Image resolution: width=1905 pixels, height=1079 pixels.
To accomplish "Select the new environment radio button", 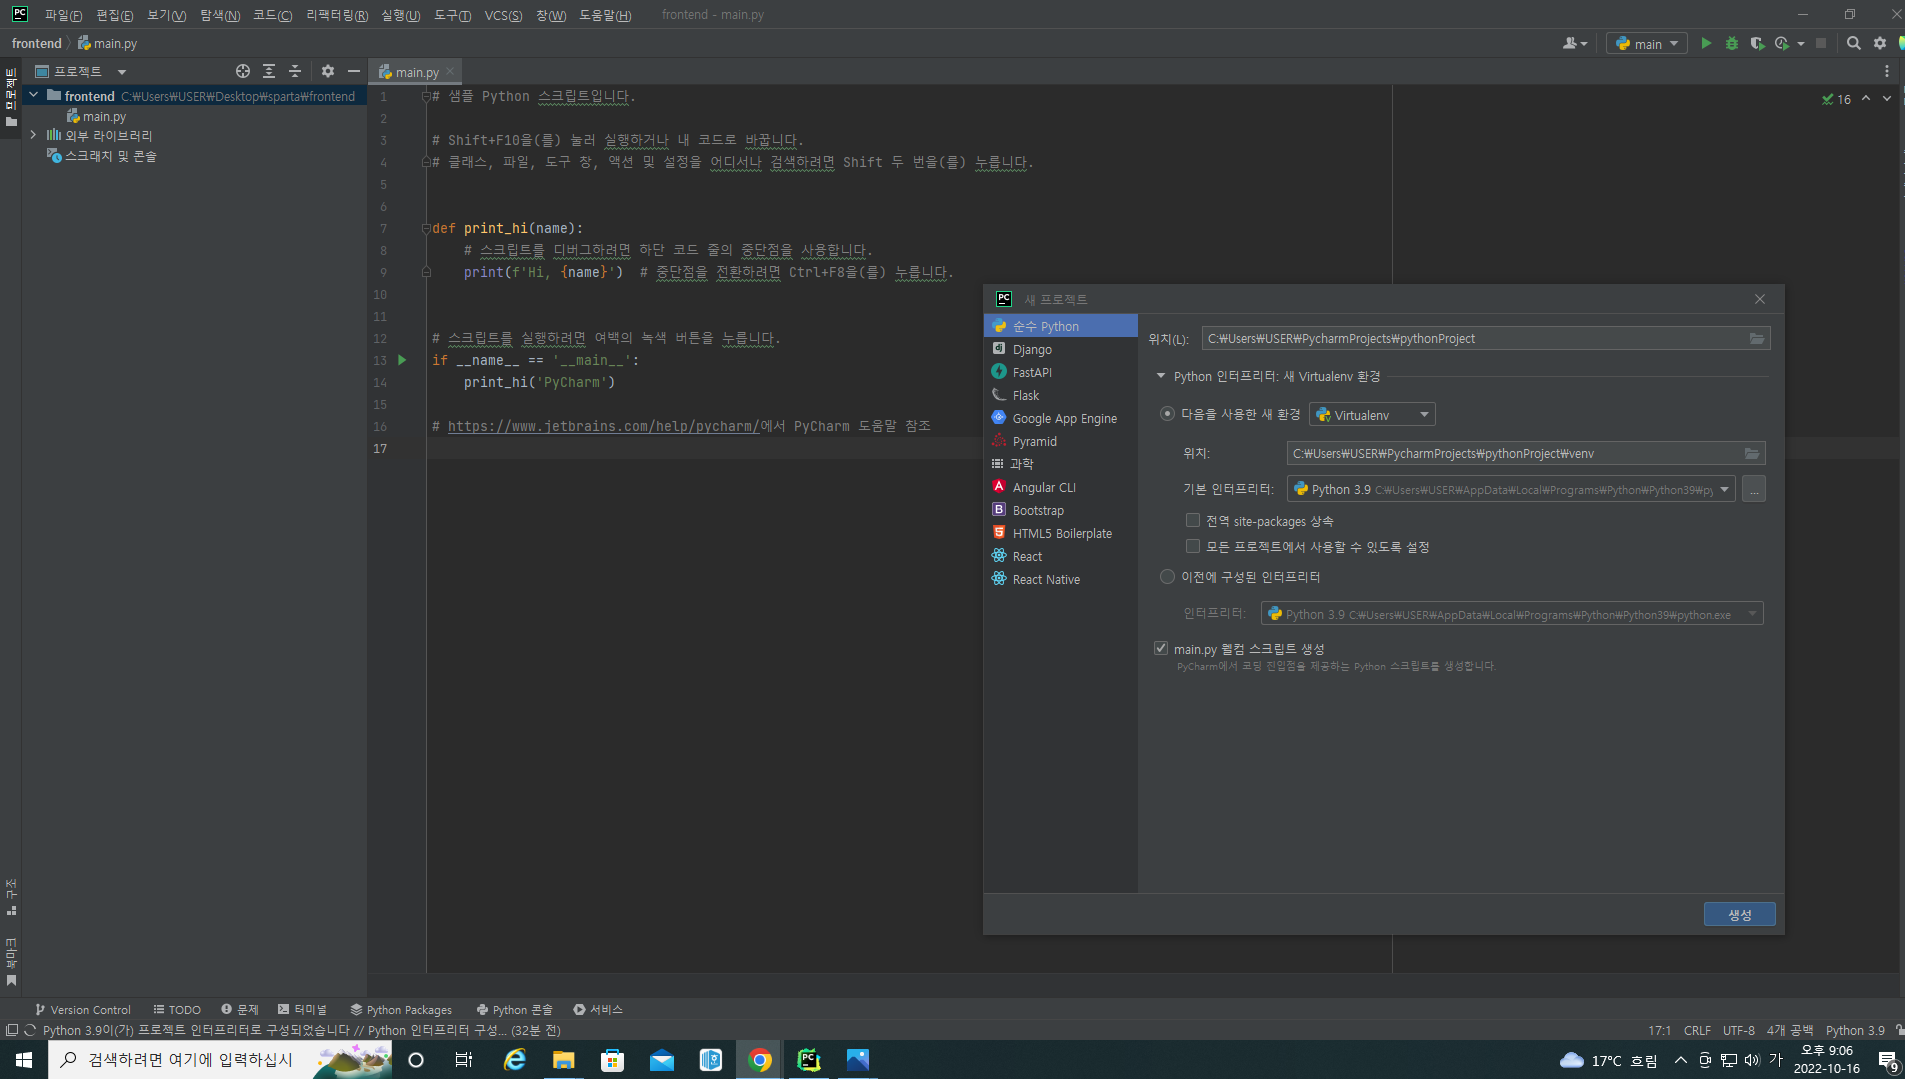I will click(x=1167, y=414).
